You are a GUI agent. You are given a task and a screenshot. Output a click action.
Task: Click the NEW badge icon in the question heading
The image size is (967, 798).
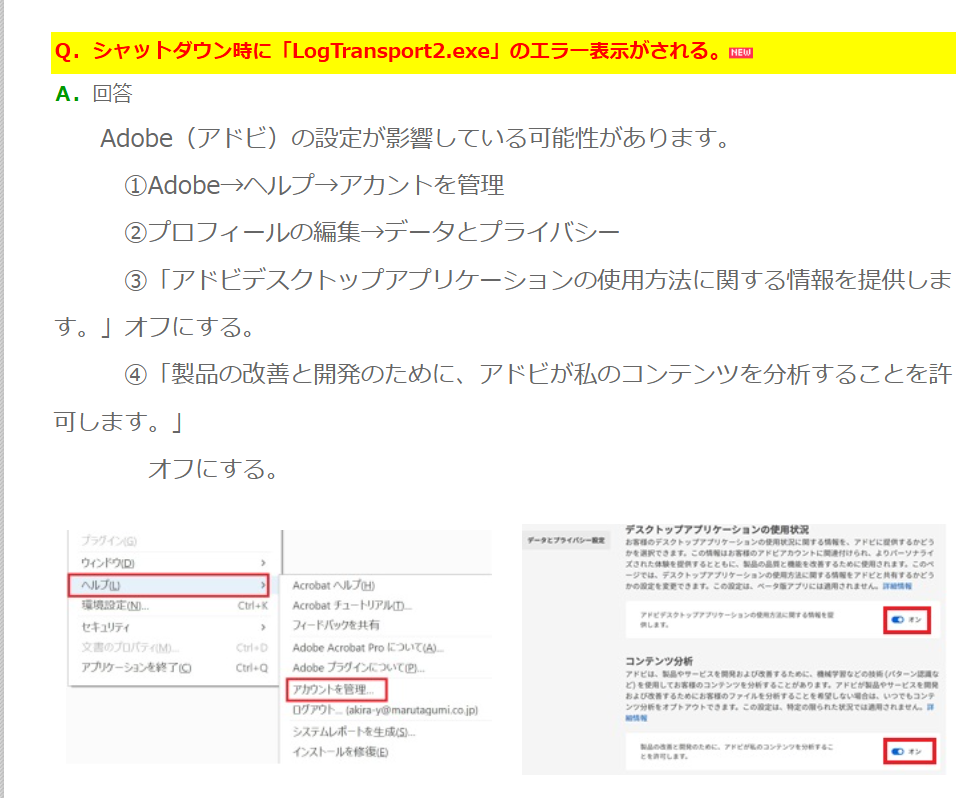pos(741,53)
